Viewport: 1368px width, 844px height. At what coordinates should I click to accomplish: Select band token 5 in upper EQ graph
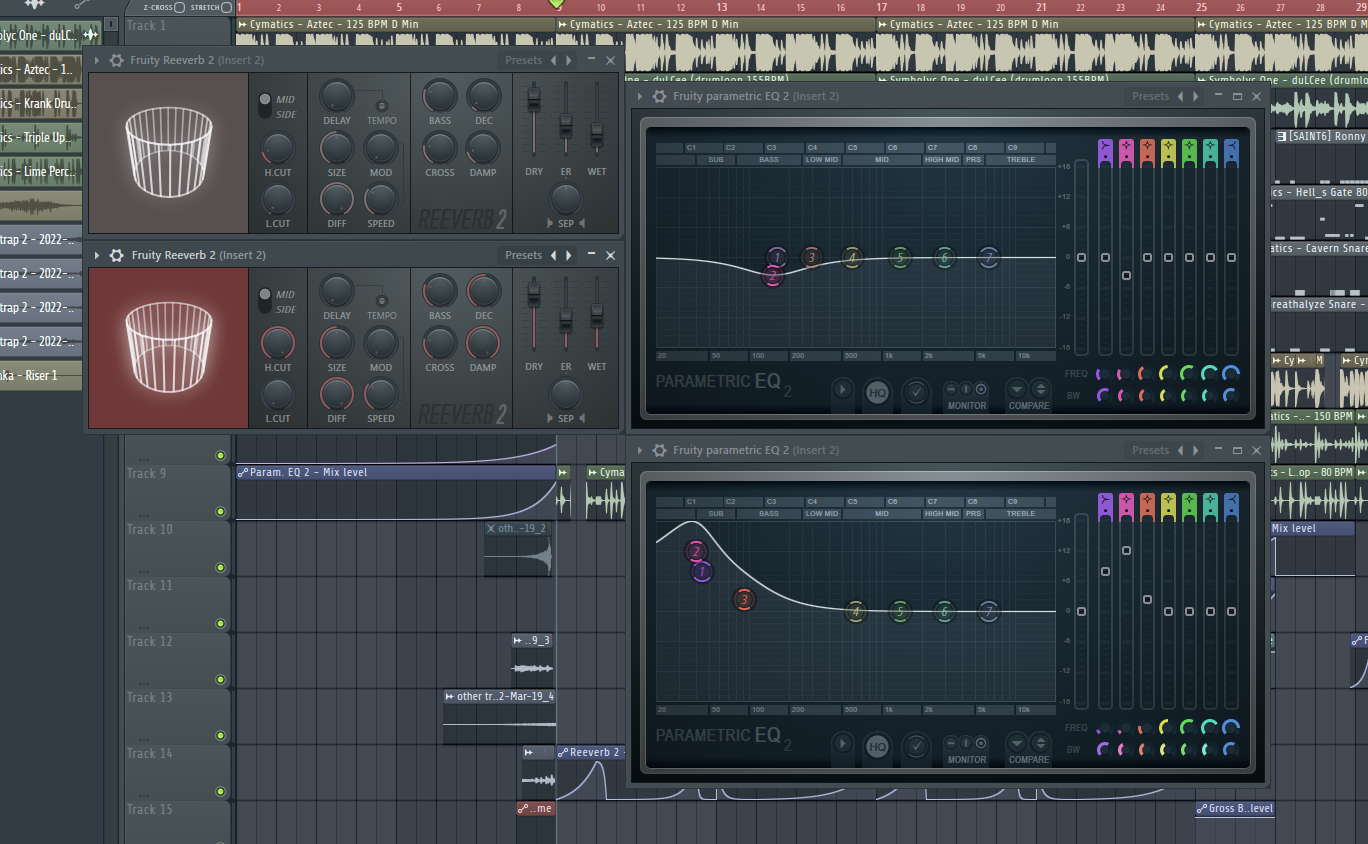[x=900, y=258]
